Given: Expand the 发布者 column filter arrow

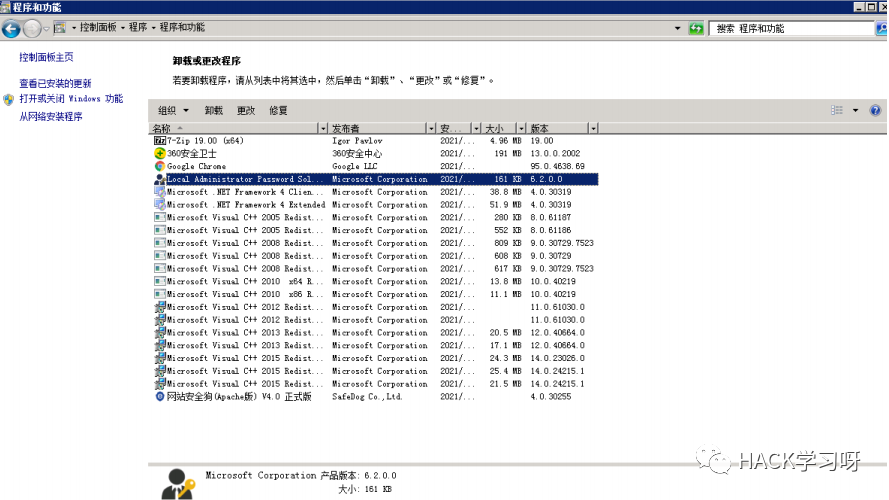Looking at the screenshot, I should [x=431, y=128].
